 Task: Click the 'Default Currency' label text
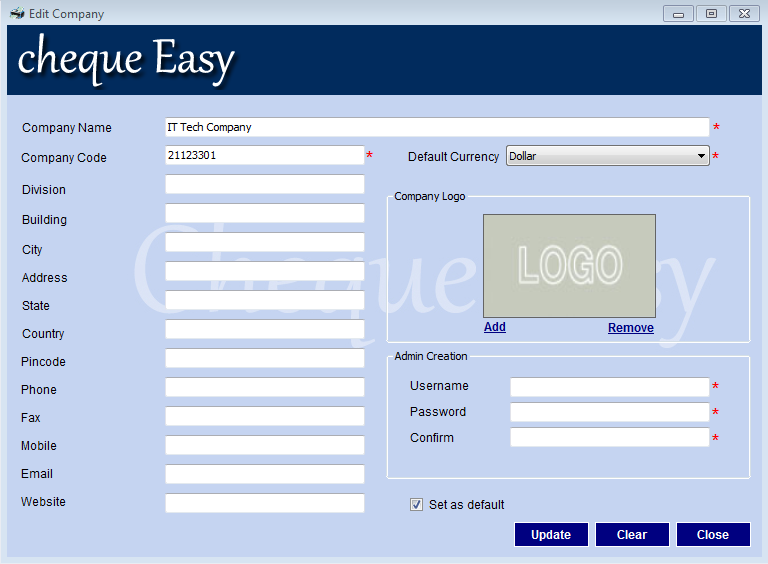tap(453, 157)
